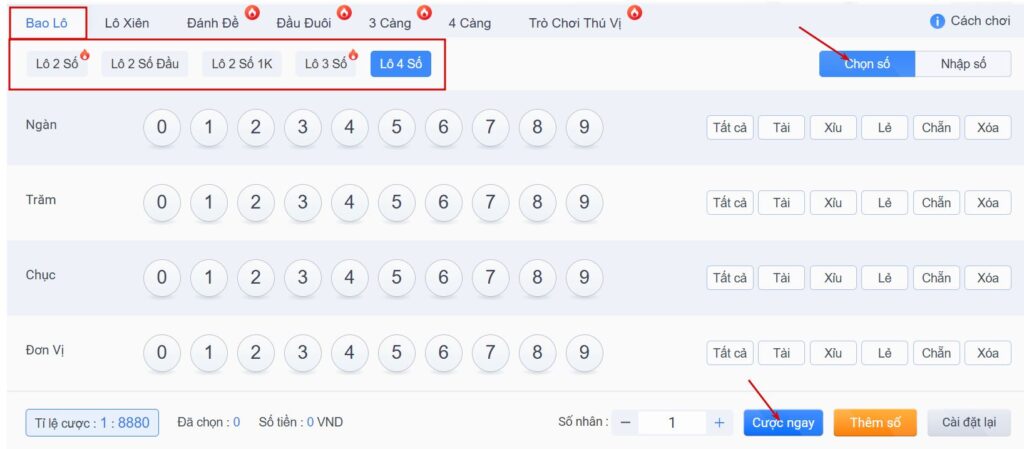Select Tất cả in Đơn Vị row
Screen dimensions: 1024x449
[x=730, y=352]
